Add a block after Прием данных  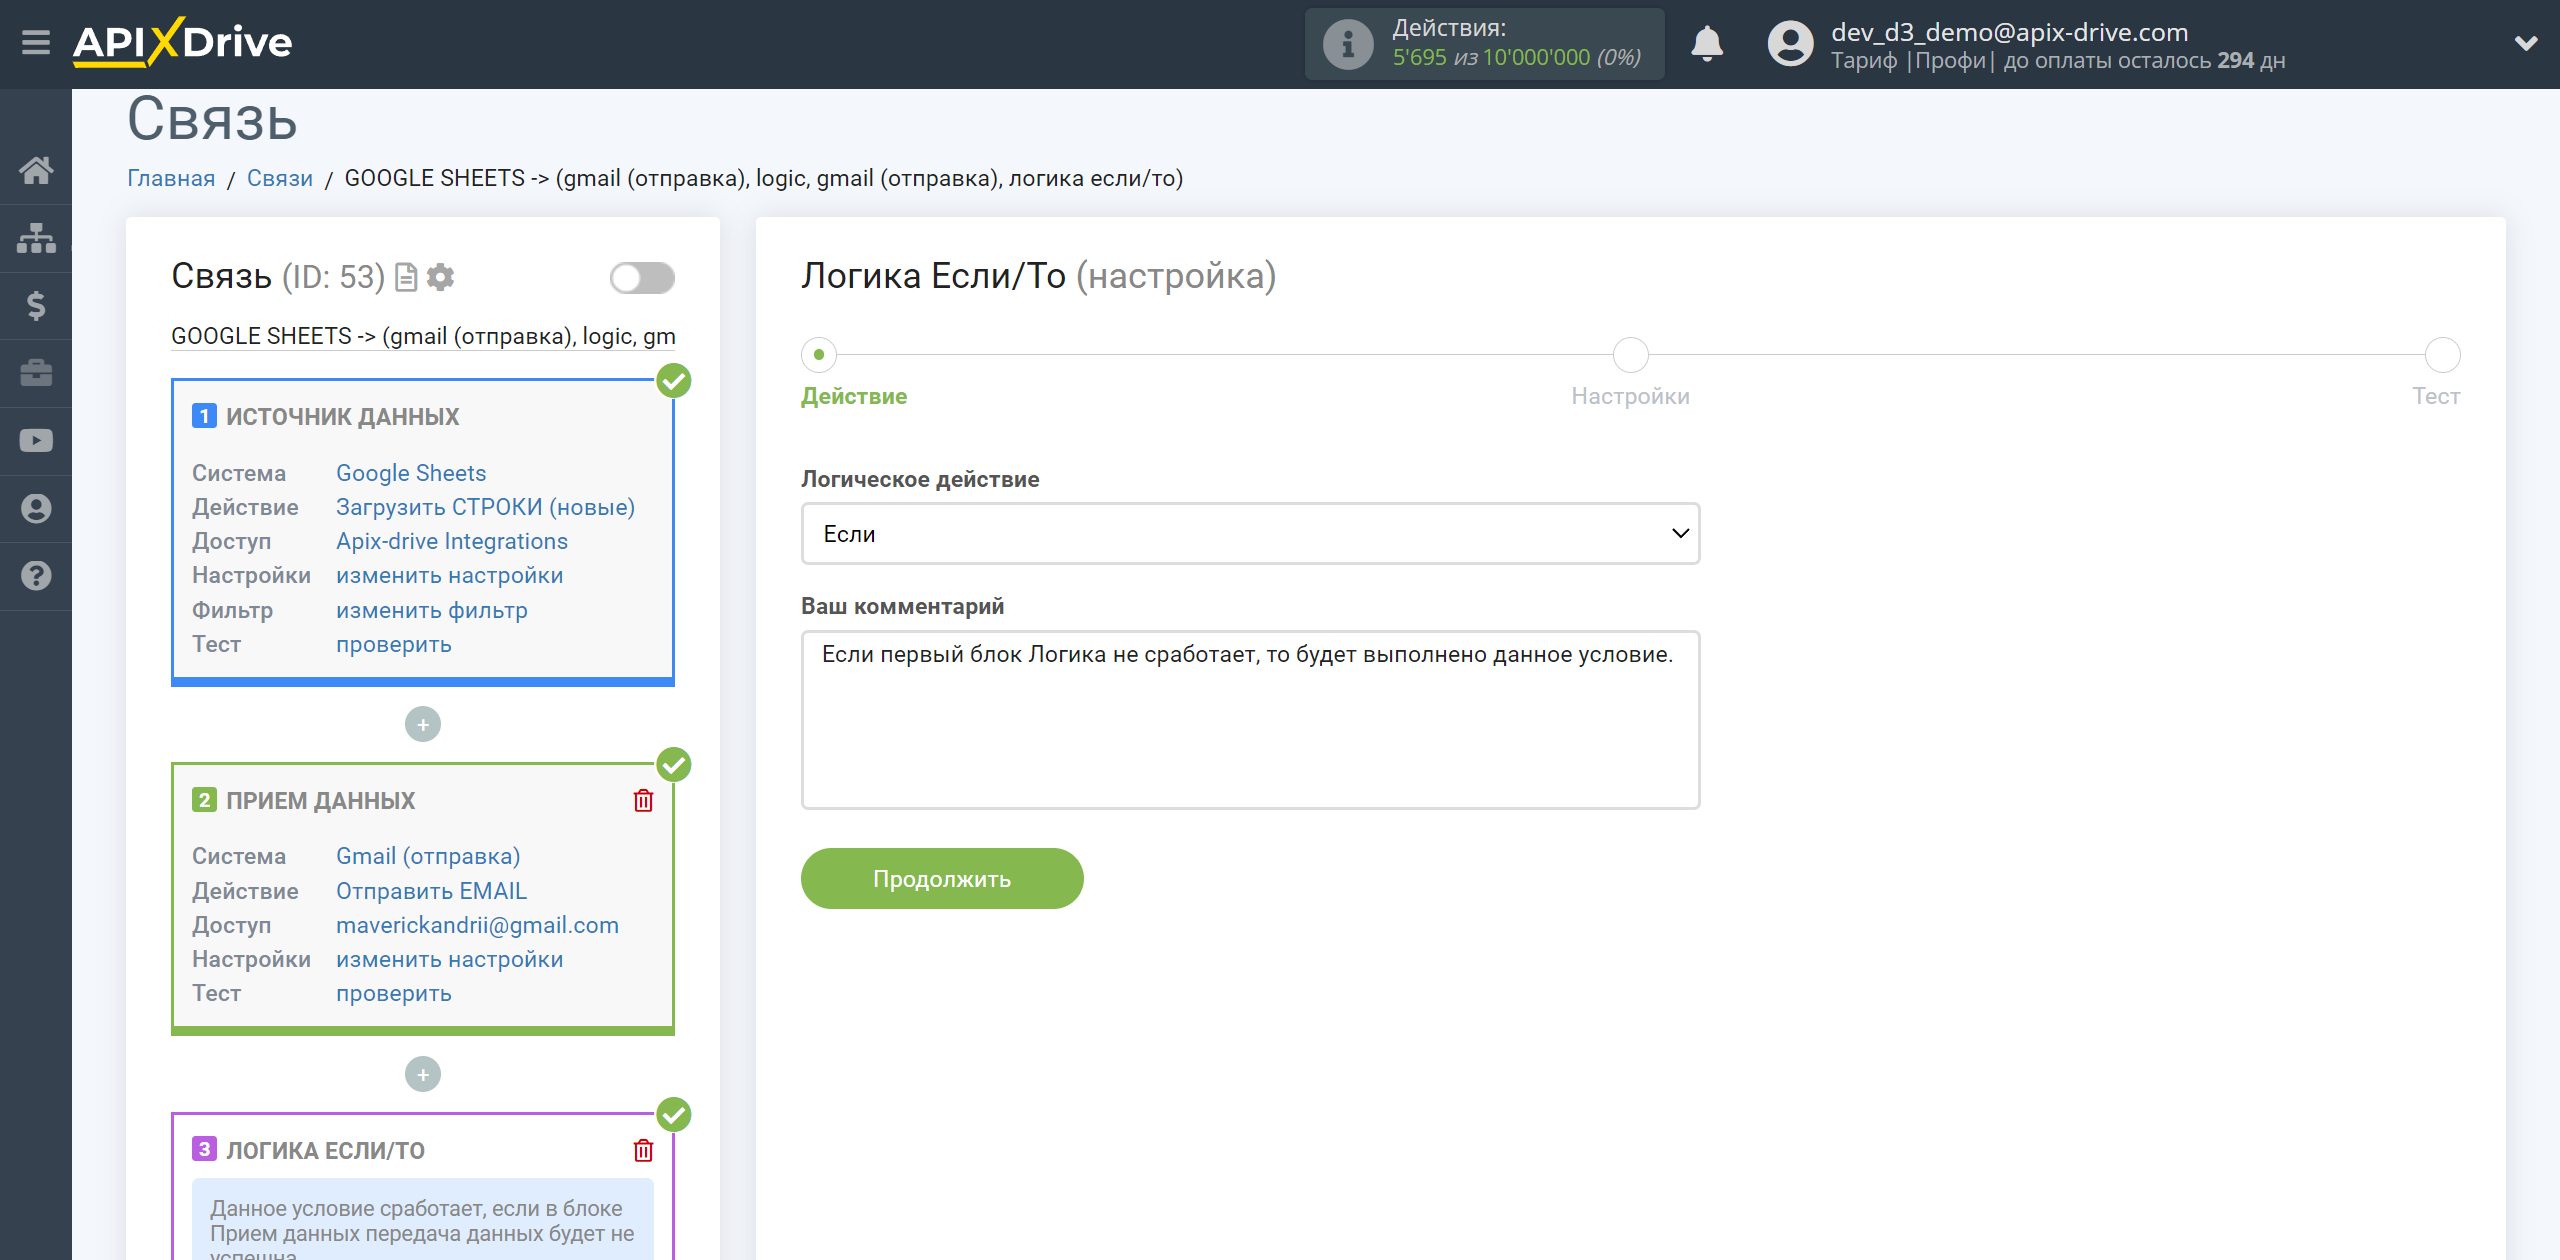pyautogui.click(x=423, y=1074)
